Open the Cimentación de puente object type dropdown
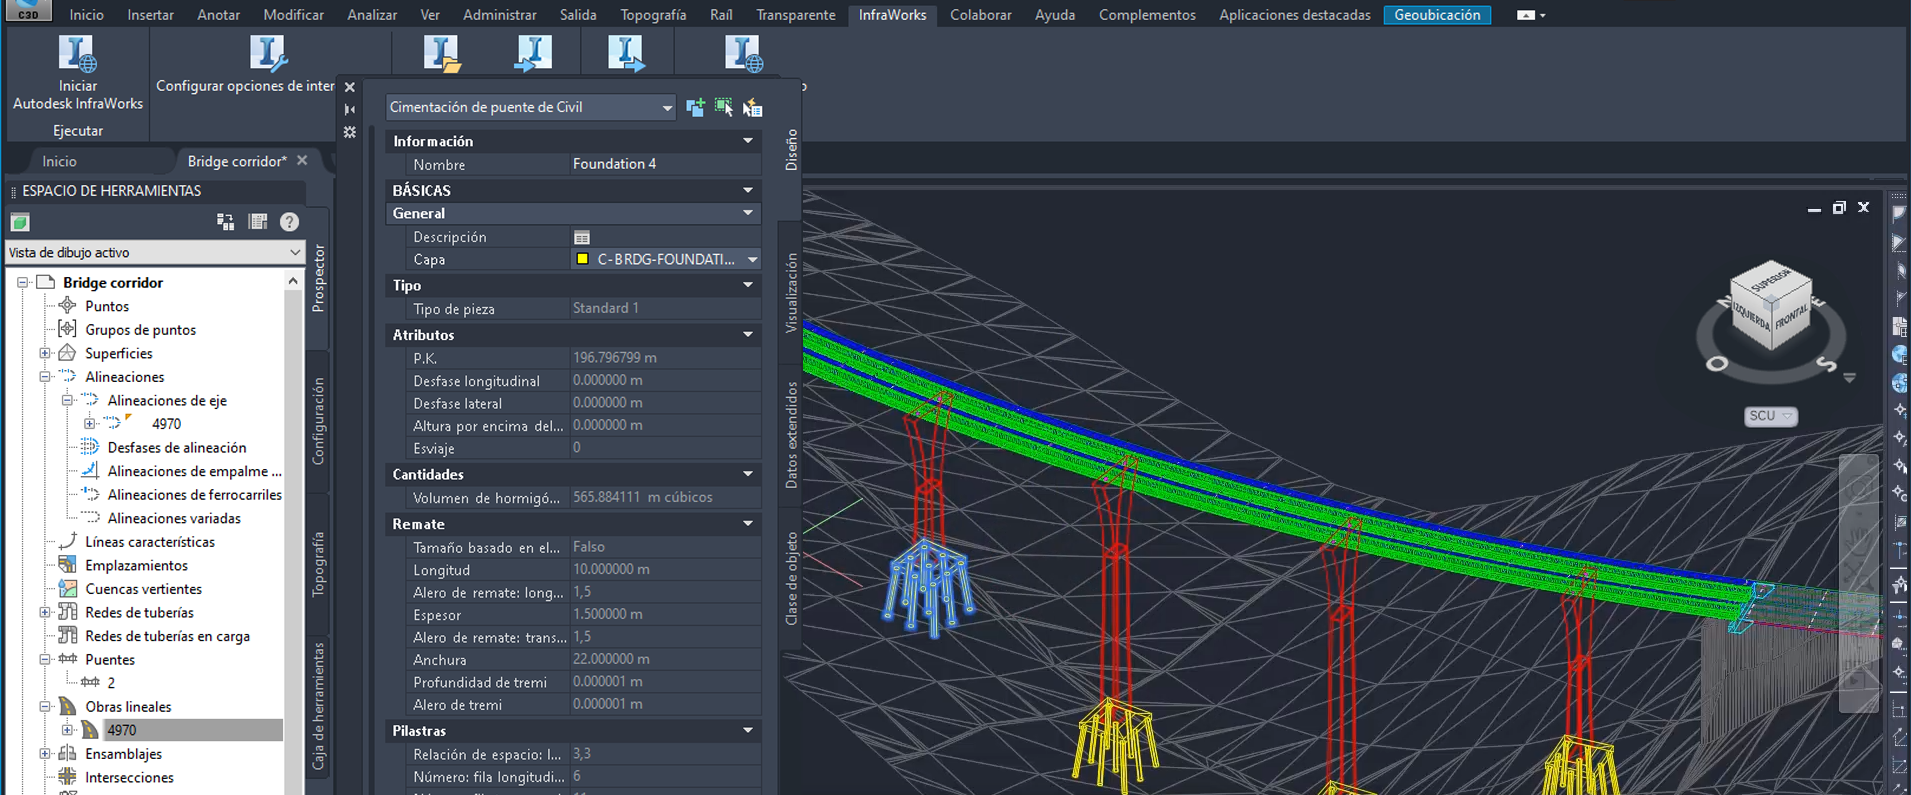 tap(666, 108)
